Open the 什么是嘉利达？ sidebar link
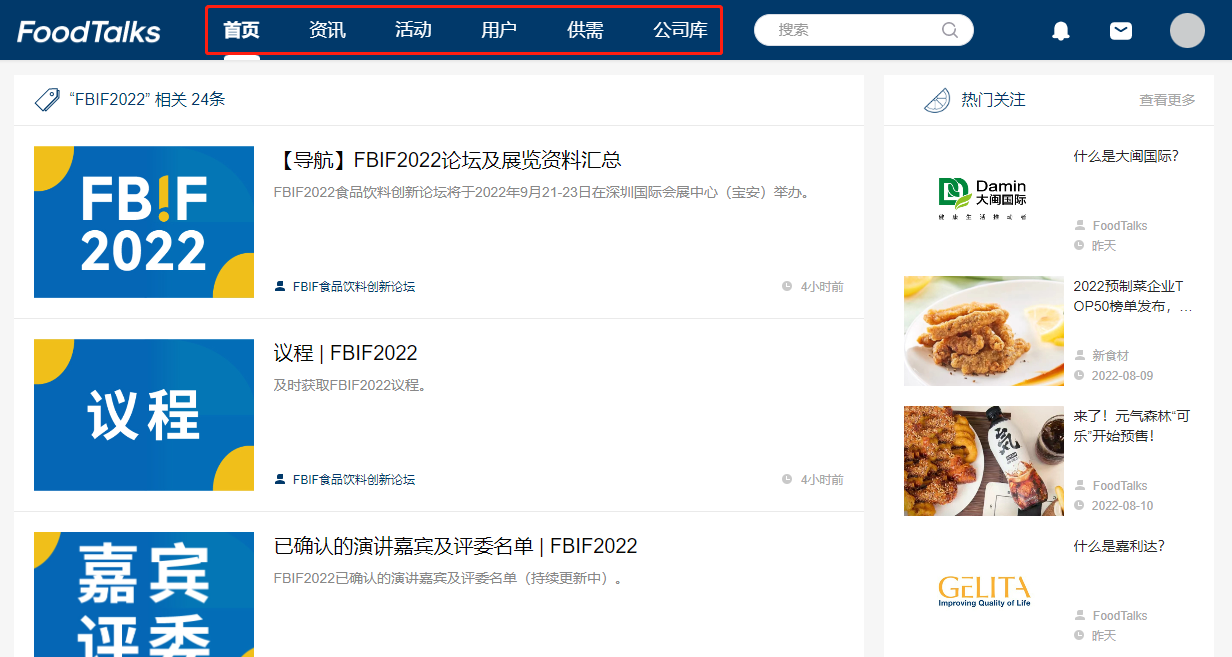 tap(1118, 546)
